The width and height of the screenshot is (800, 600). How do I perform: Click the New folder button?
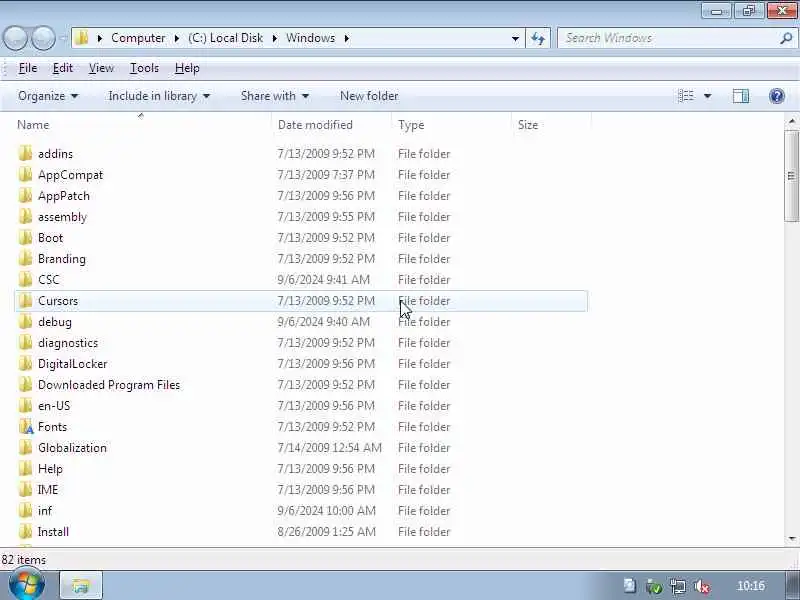coord(369,96)
